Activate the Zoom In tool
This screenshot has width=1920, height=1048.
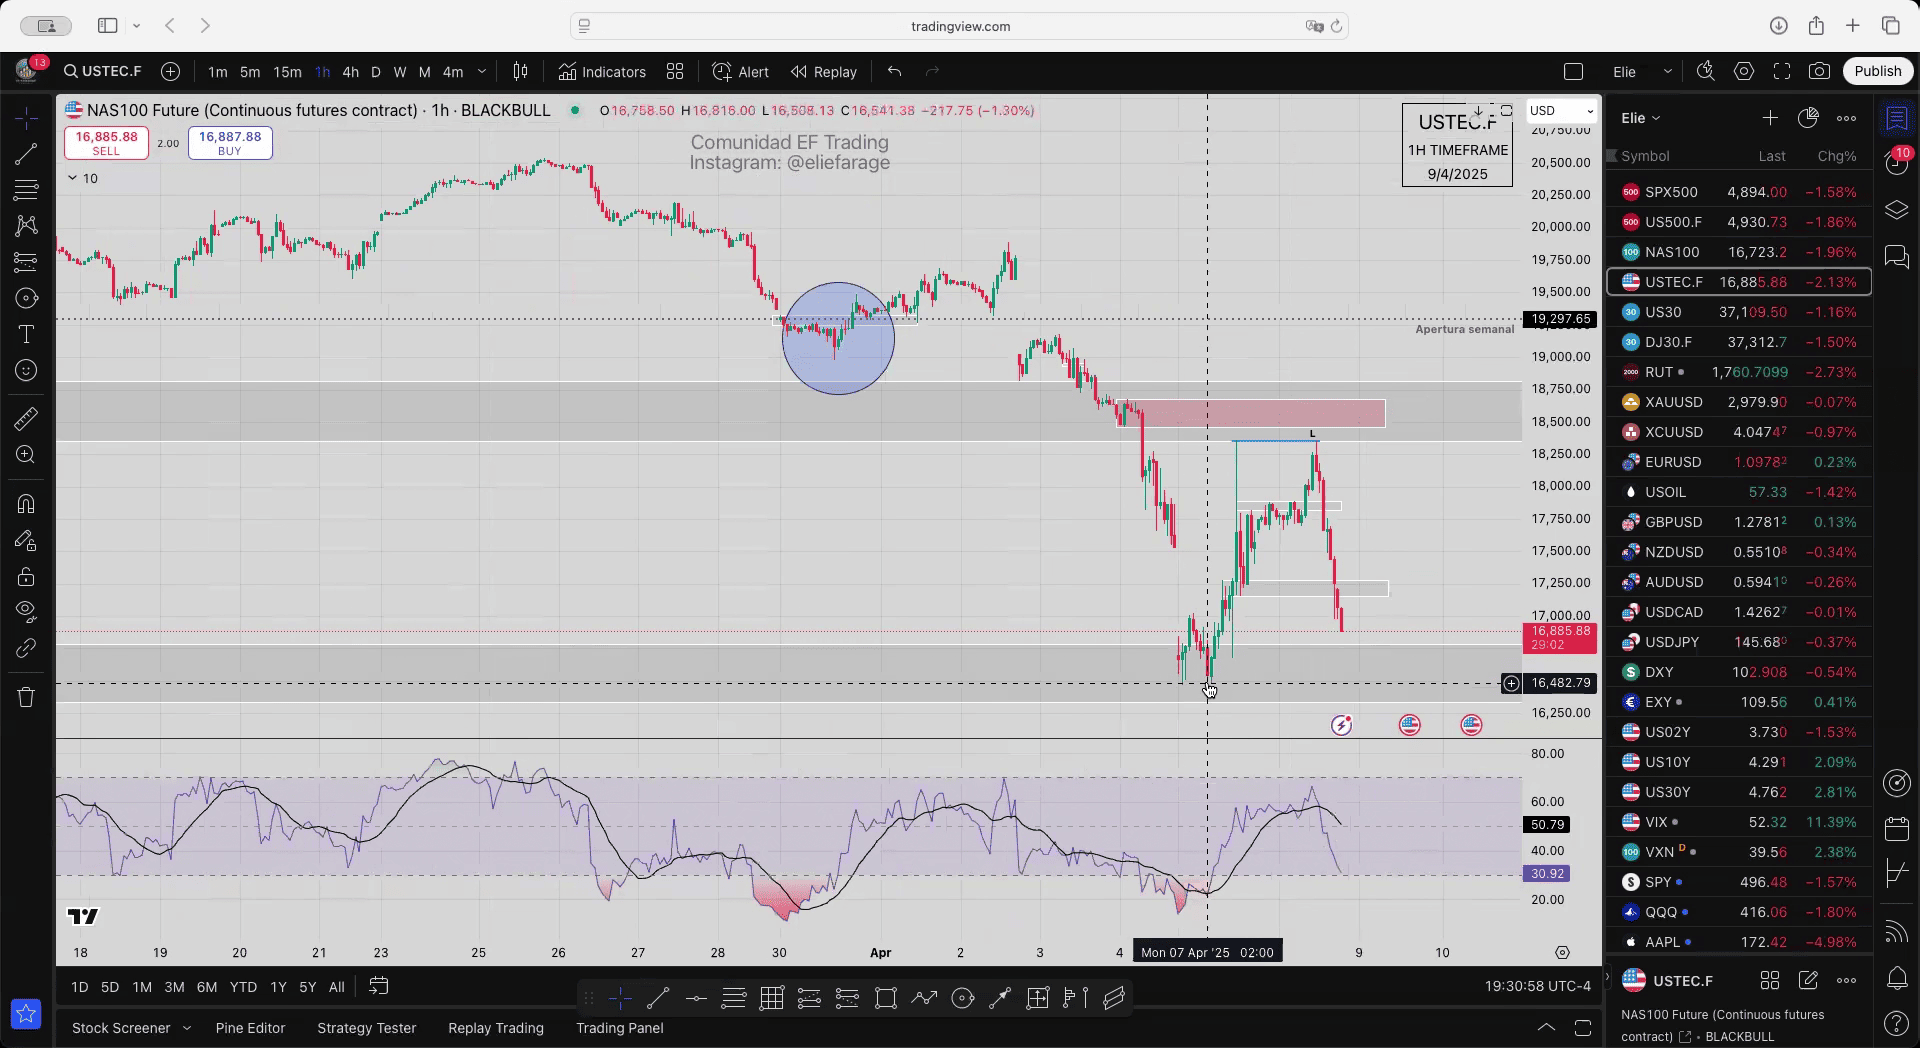coord(26,455)
